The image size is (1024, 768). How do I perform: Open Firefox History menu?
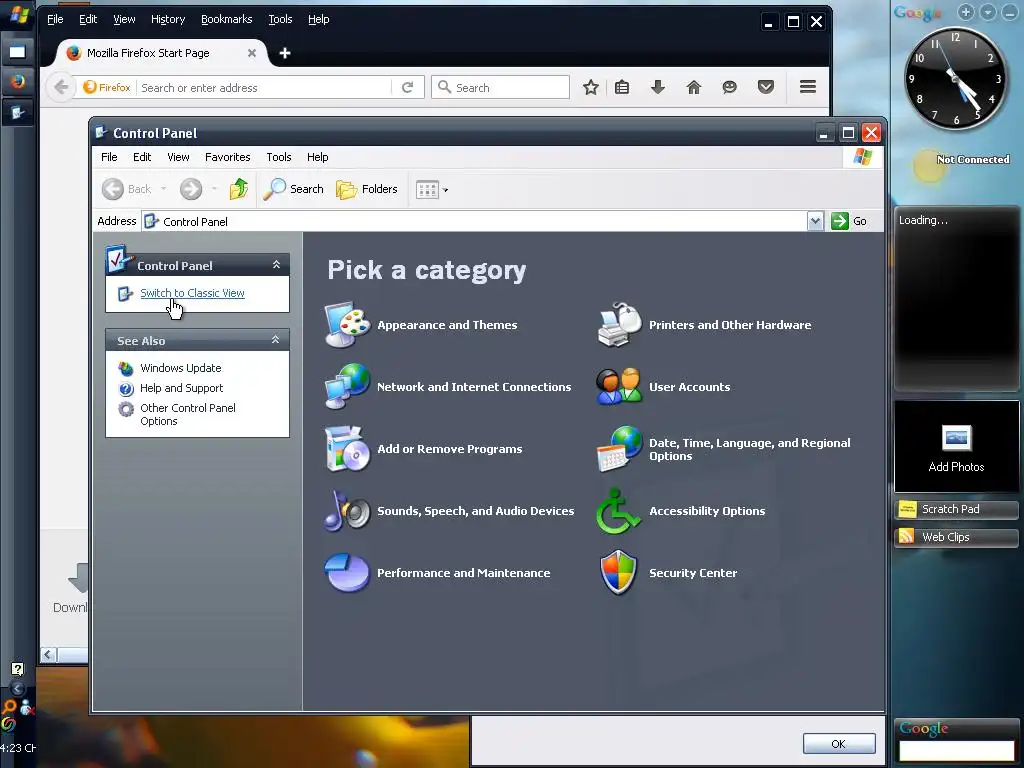pyautogui.click(x=168, y=20)
